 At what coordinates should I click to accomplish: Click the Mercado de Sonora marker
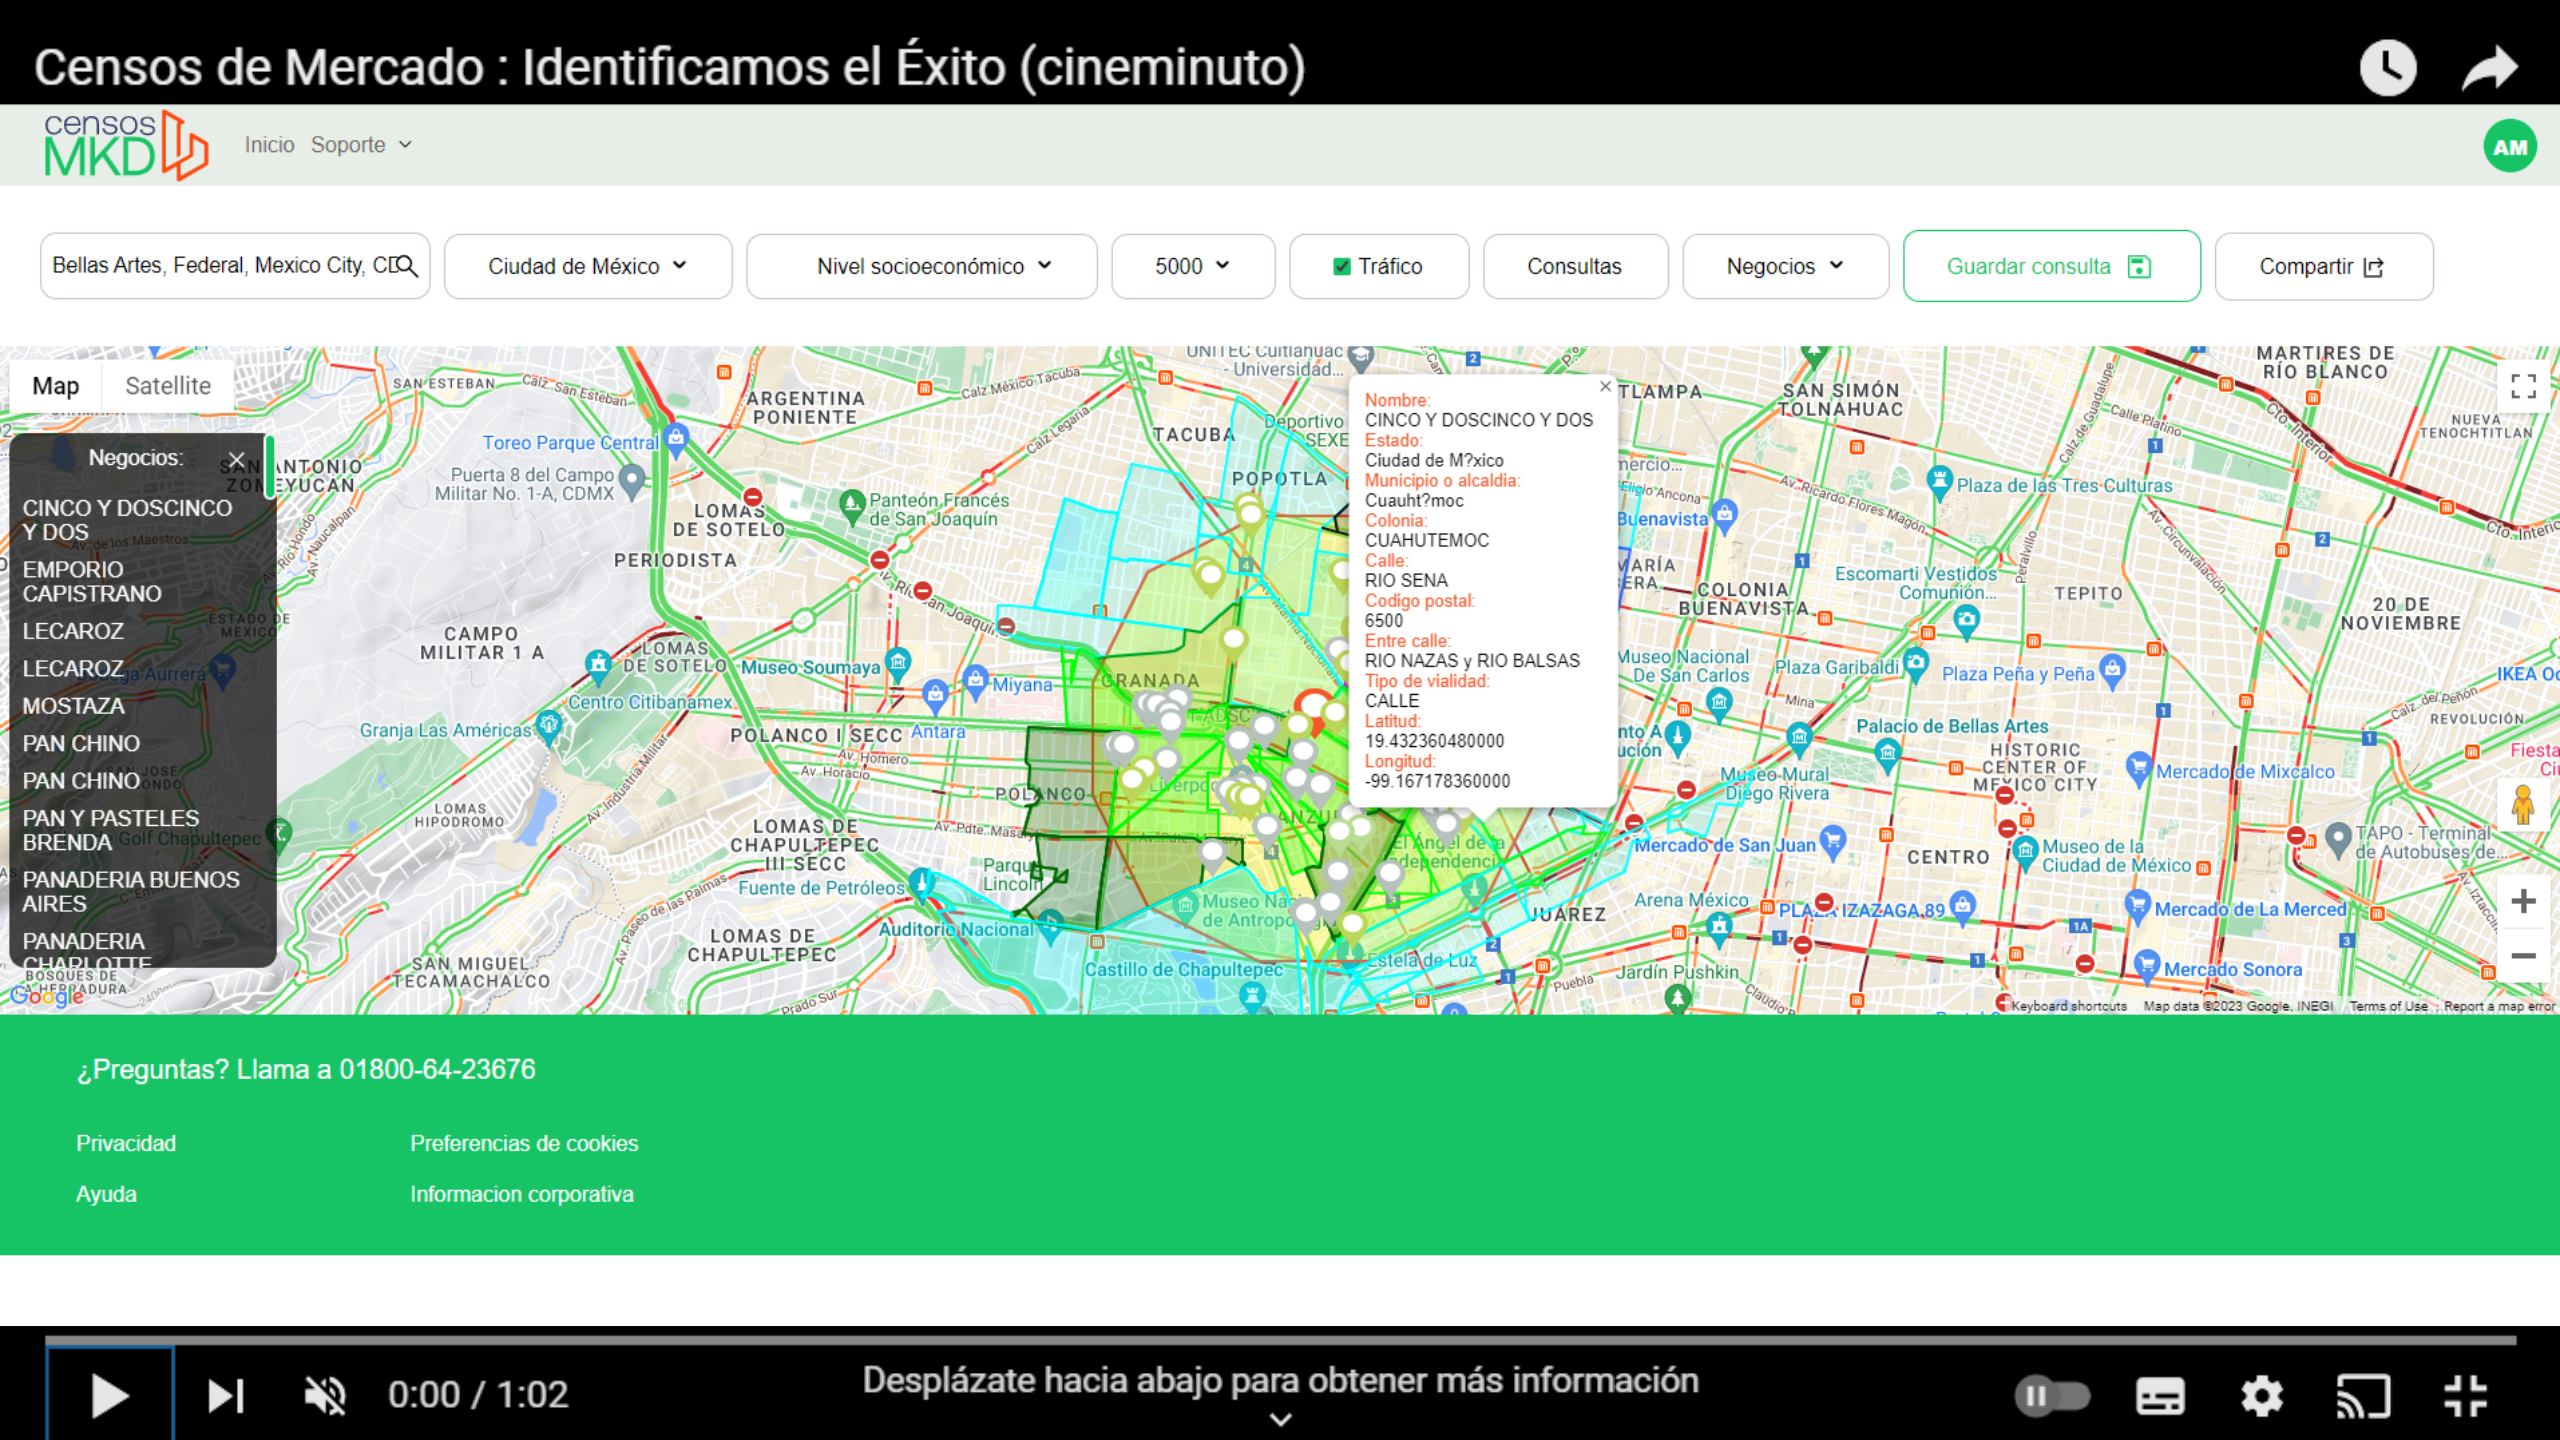[2145, 965]
